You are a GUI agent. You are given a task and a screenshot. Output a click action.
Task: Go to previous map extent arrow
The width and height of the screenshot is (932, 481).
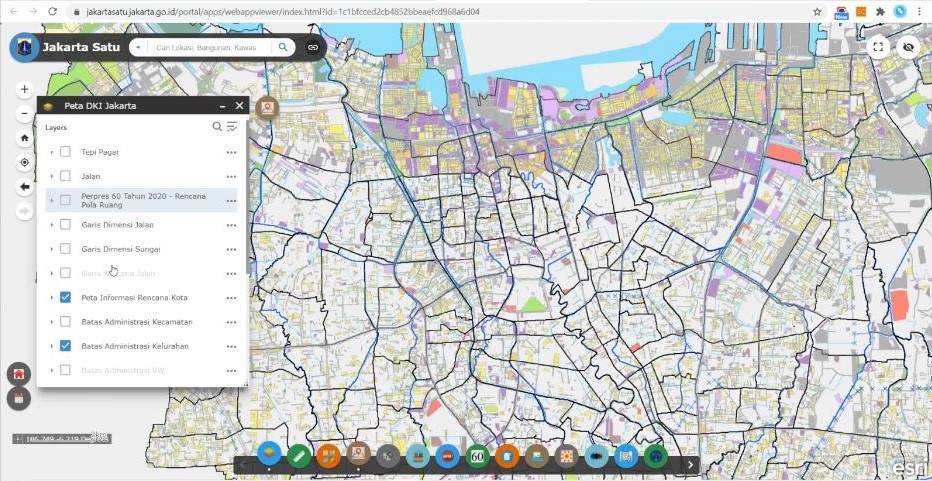tap(24, 187)
